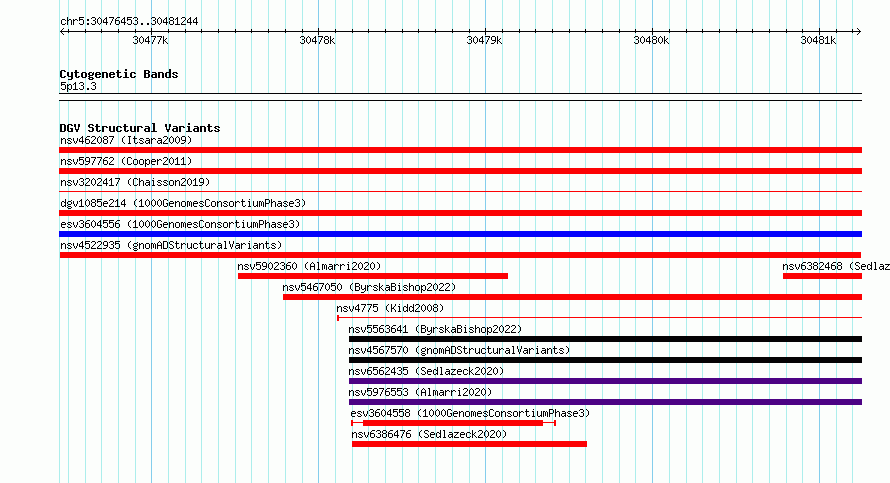Click the thin red line under nsv4775
Viewport: 890px width, 483px height.
(x=599, y=318)
